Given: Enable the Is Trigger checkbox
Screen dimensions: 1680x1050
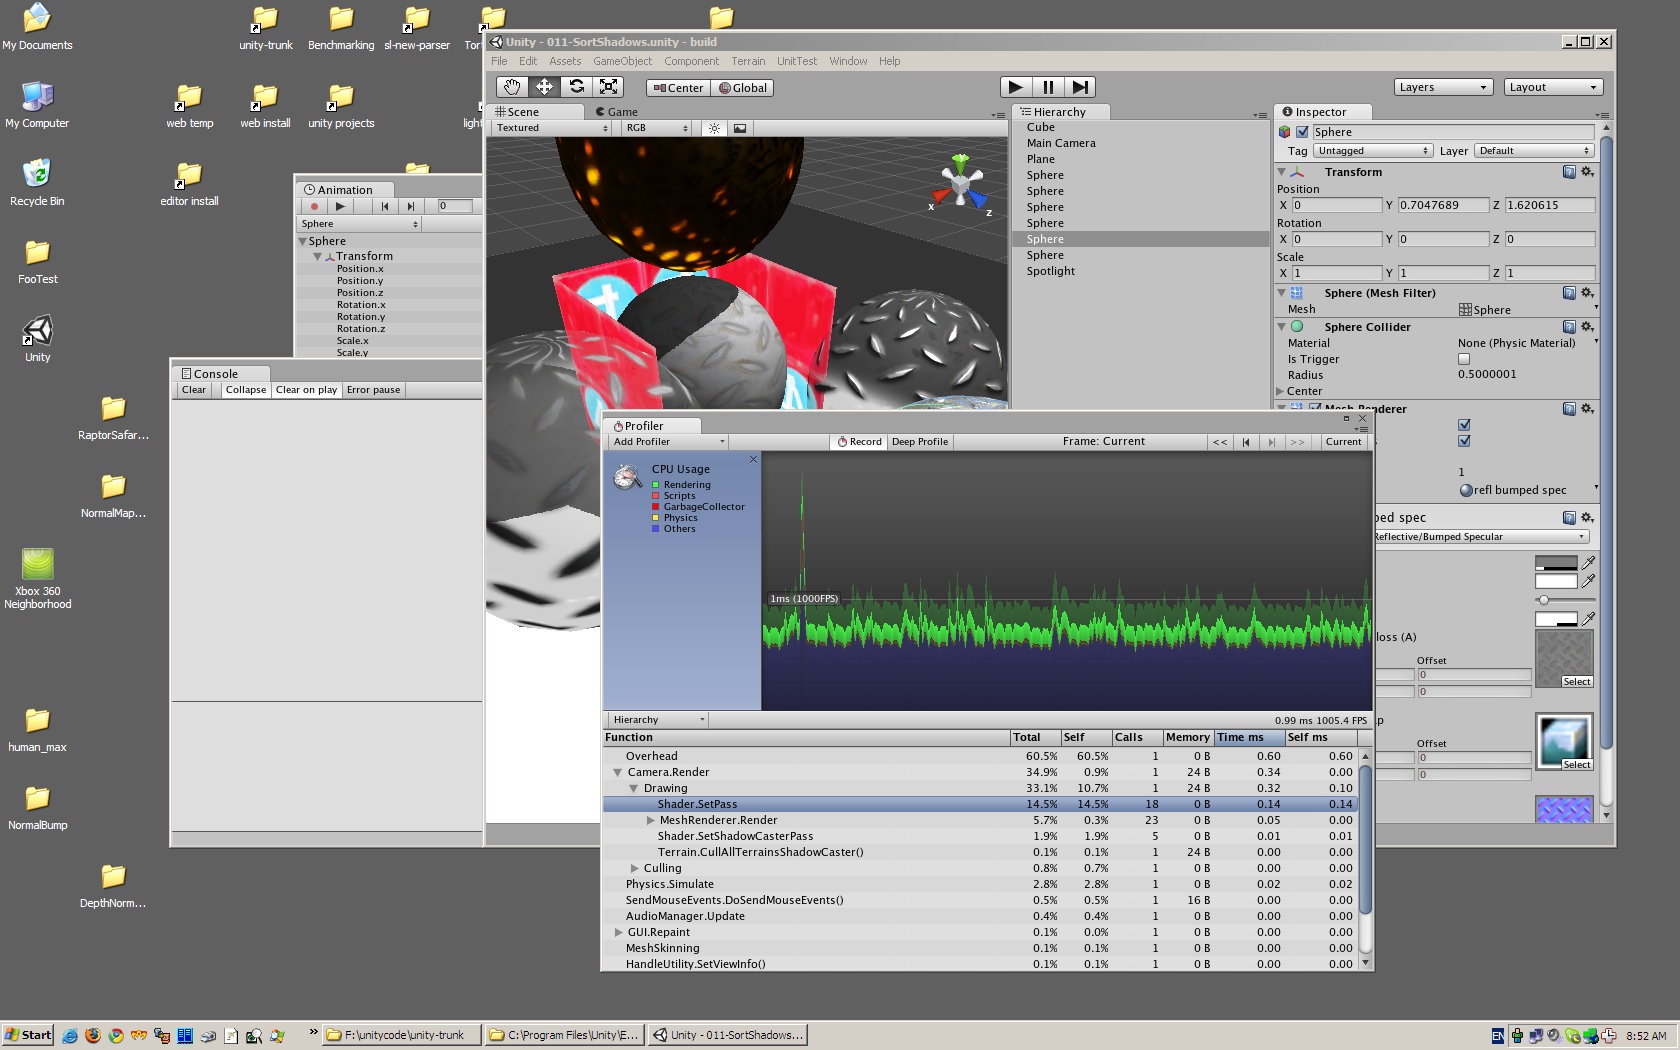Looking at the screenshot, I should tap(1464, 359).
